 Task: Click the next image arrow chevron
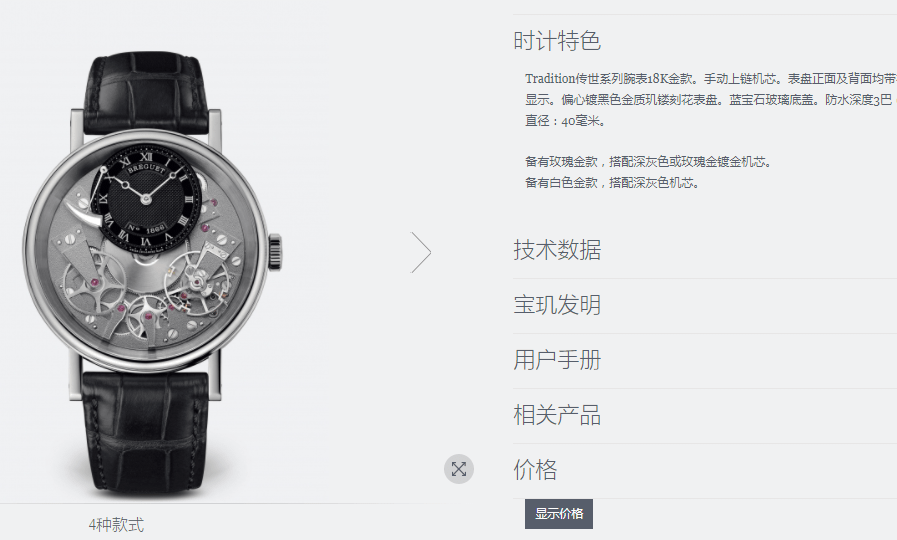click(x=421, y=252)
